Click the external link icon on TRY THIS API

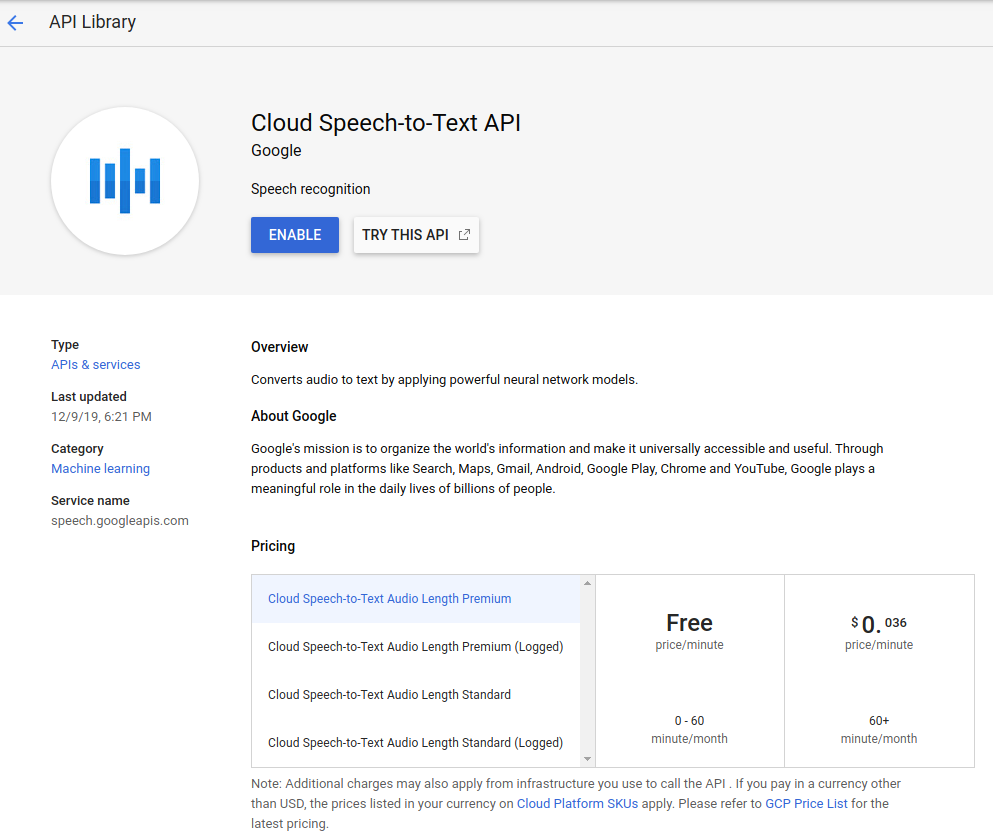click(x=464, y=235)
